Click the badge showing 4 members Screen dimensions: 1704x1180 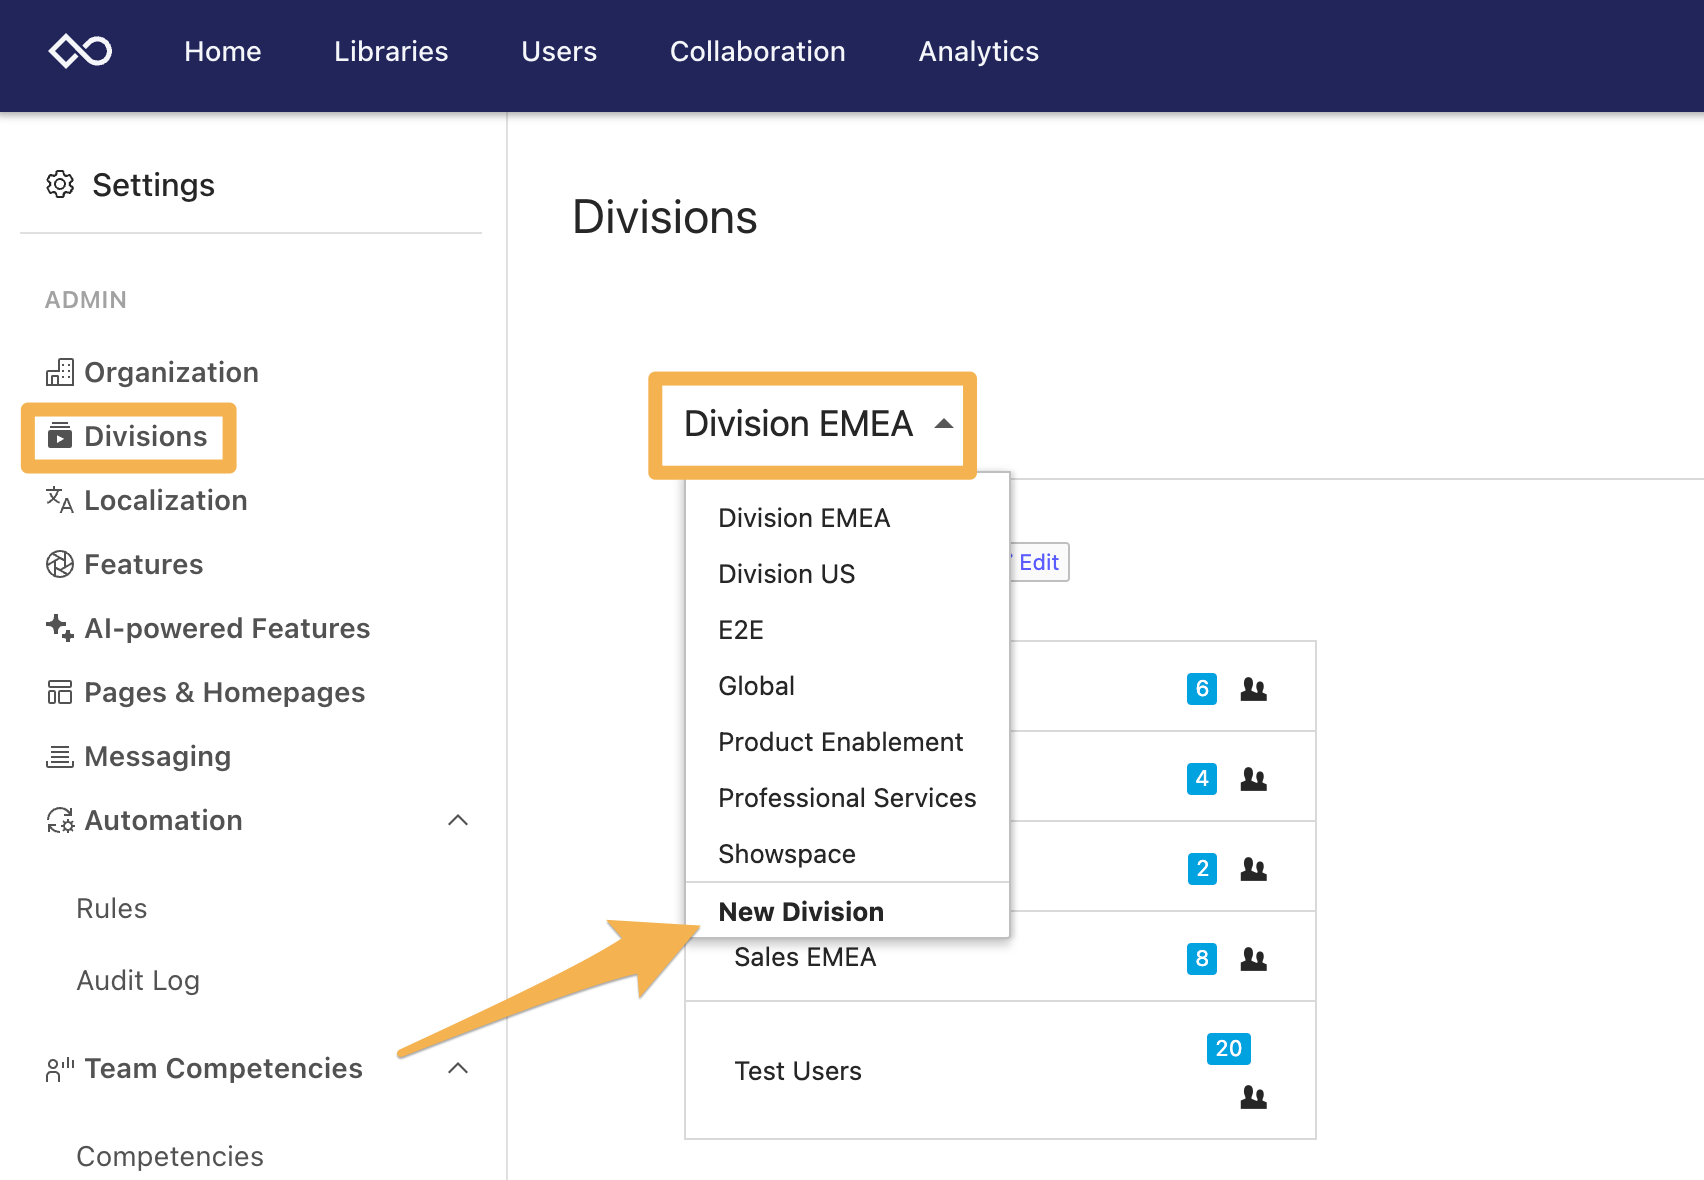pyautogui.click(x=1202, y=779)
